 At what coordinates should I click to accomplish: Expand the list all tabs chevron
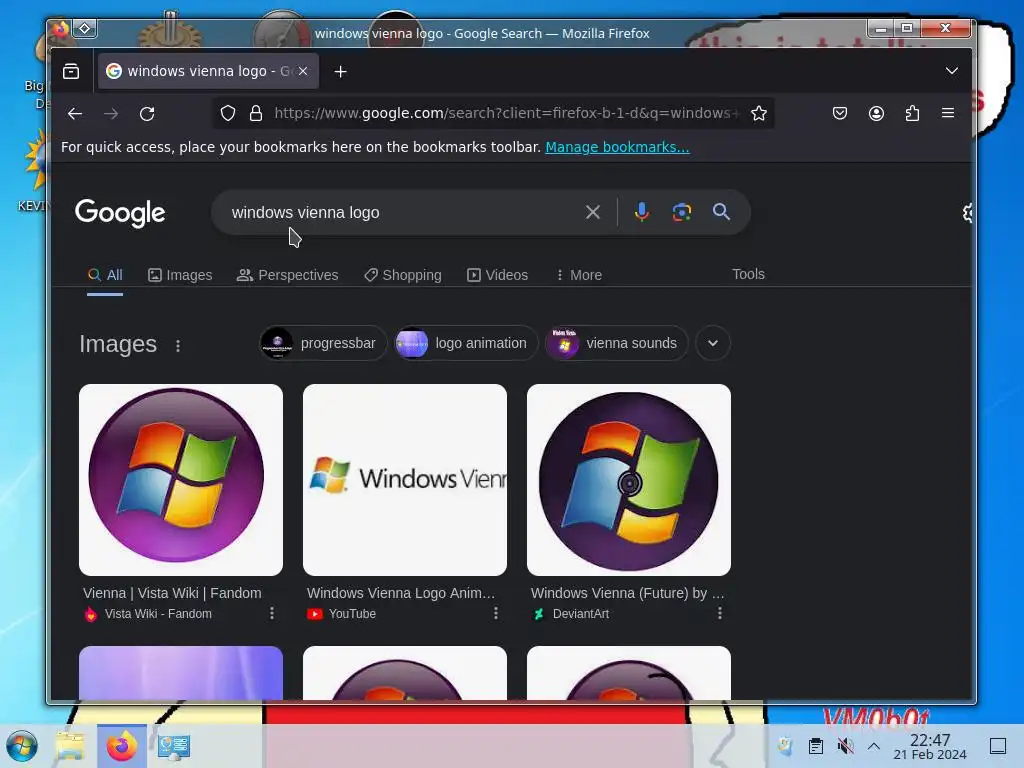tap(952, 71)
